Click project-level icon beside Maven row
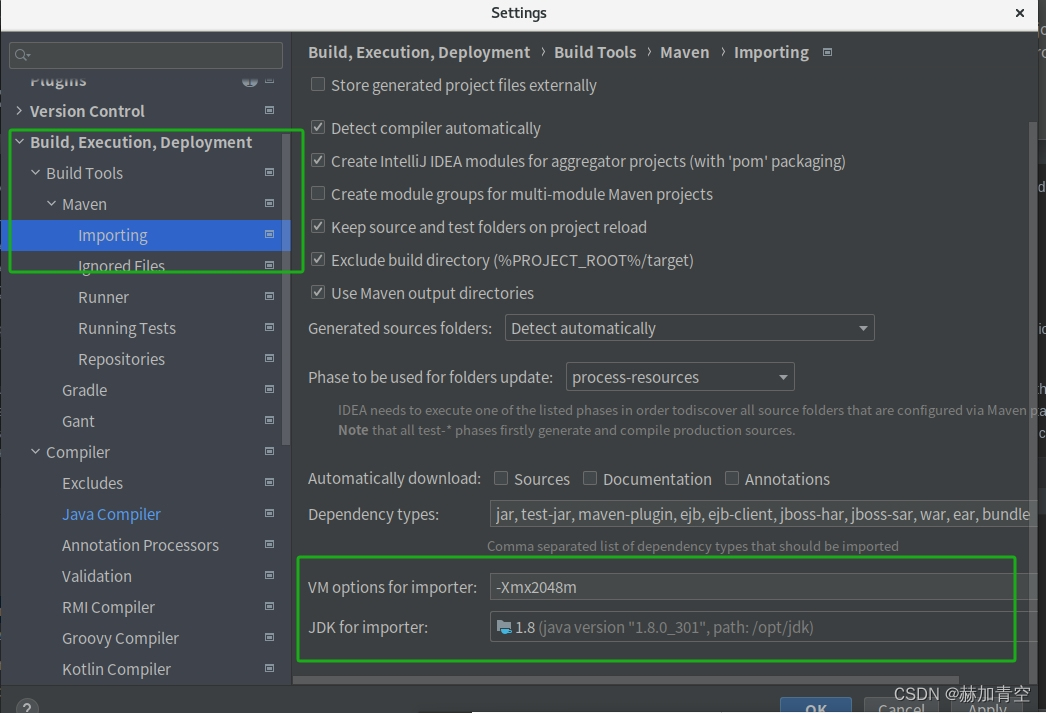 point(270,203)
